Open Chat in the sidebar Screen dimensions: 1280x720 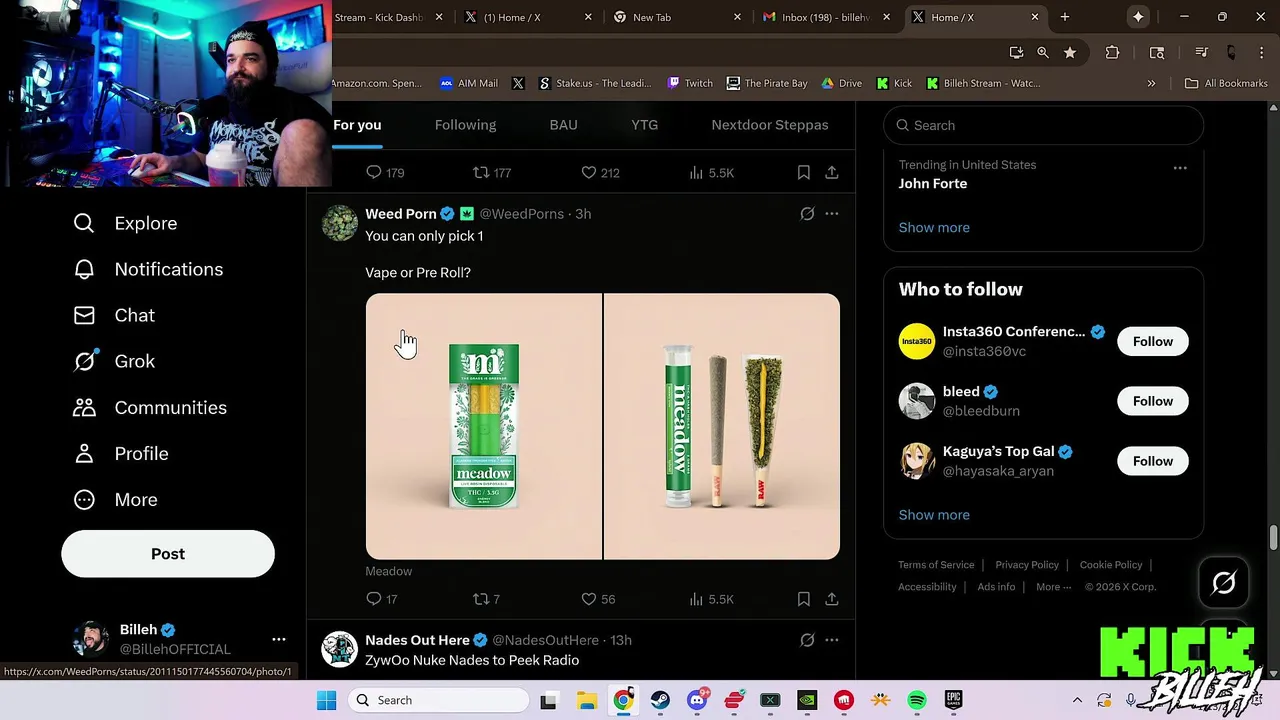tap(114, 315)
